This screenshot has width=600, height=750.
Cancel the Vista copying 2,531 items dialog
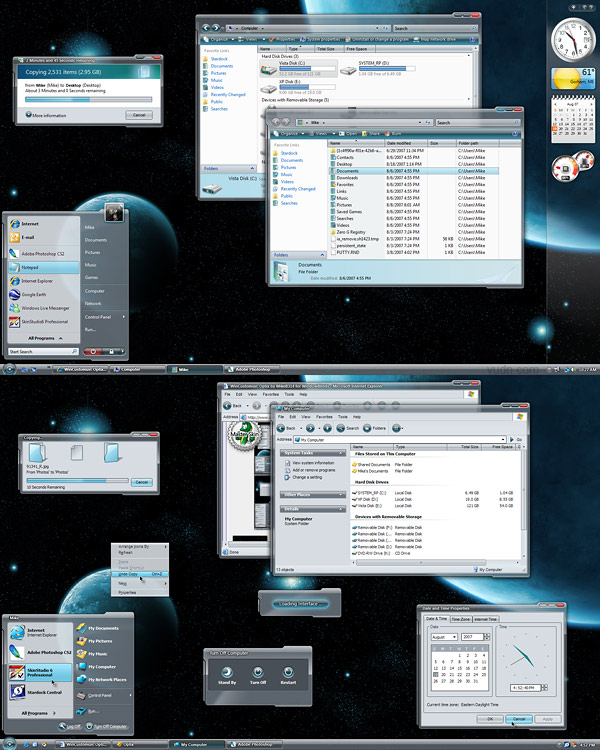pos(139,115)
